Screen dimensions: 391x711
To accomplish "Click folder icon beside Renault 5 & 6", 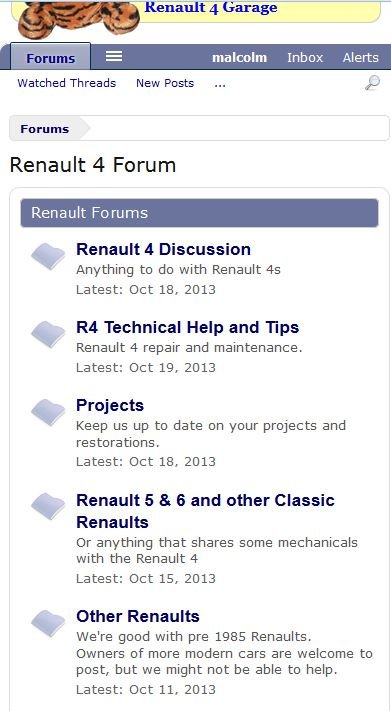I will (x=48, y=506).
